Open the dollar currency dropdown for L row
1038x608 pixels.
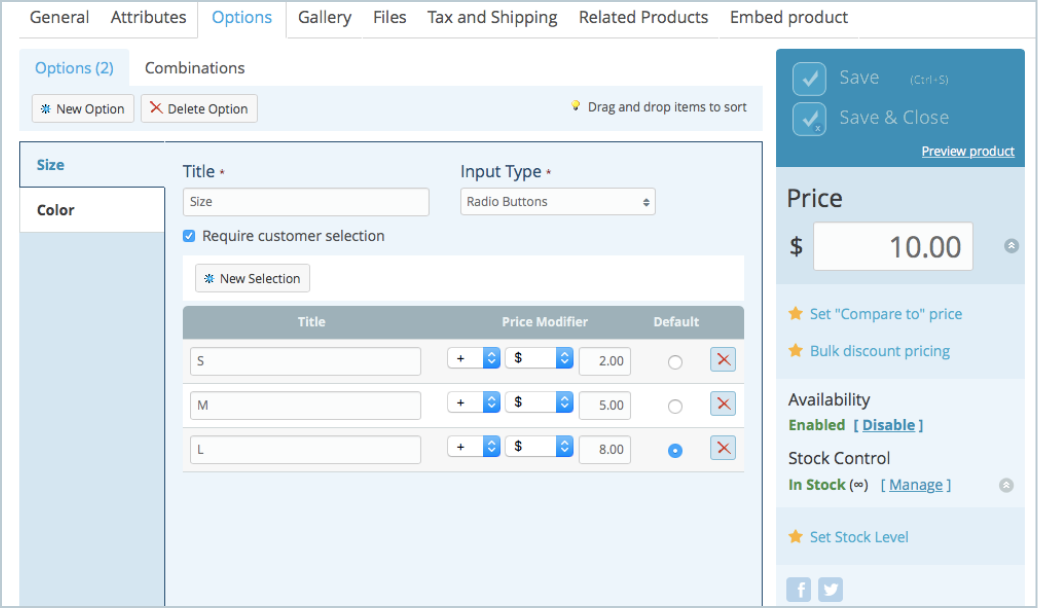[x=540, y=446]
